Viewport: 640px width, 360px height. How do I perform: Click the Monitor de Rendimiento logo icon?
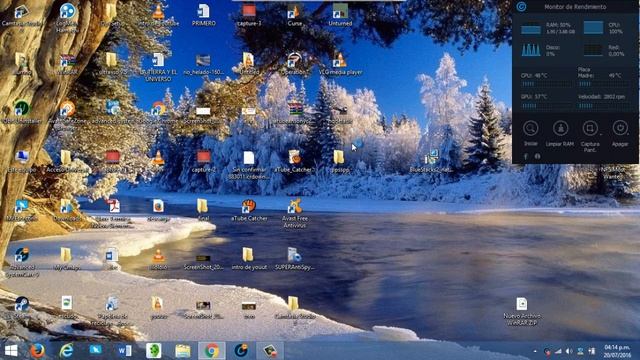point(521,7)
